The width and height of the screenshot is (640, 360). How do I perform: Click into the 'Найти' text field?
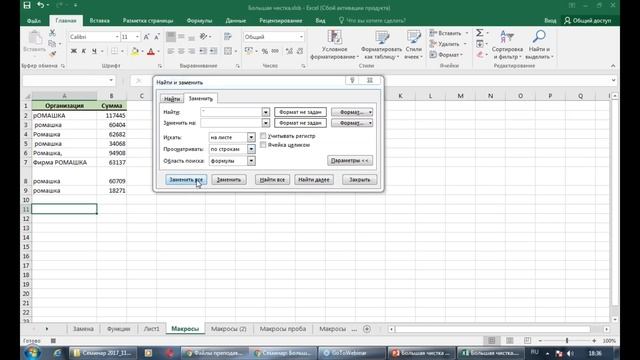pos(231,112)
